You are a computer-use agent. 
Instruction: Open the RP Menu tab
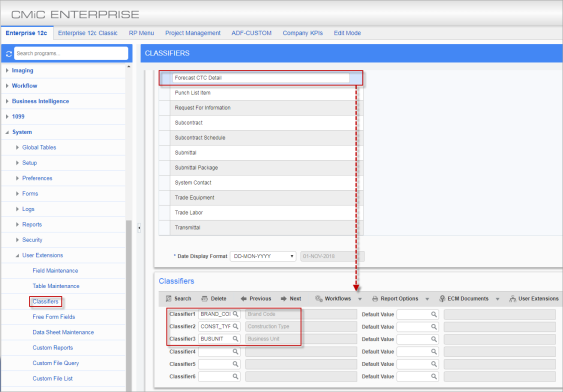[x=141, y=33]
